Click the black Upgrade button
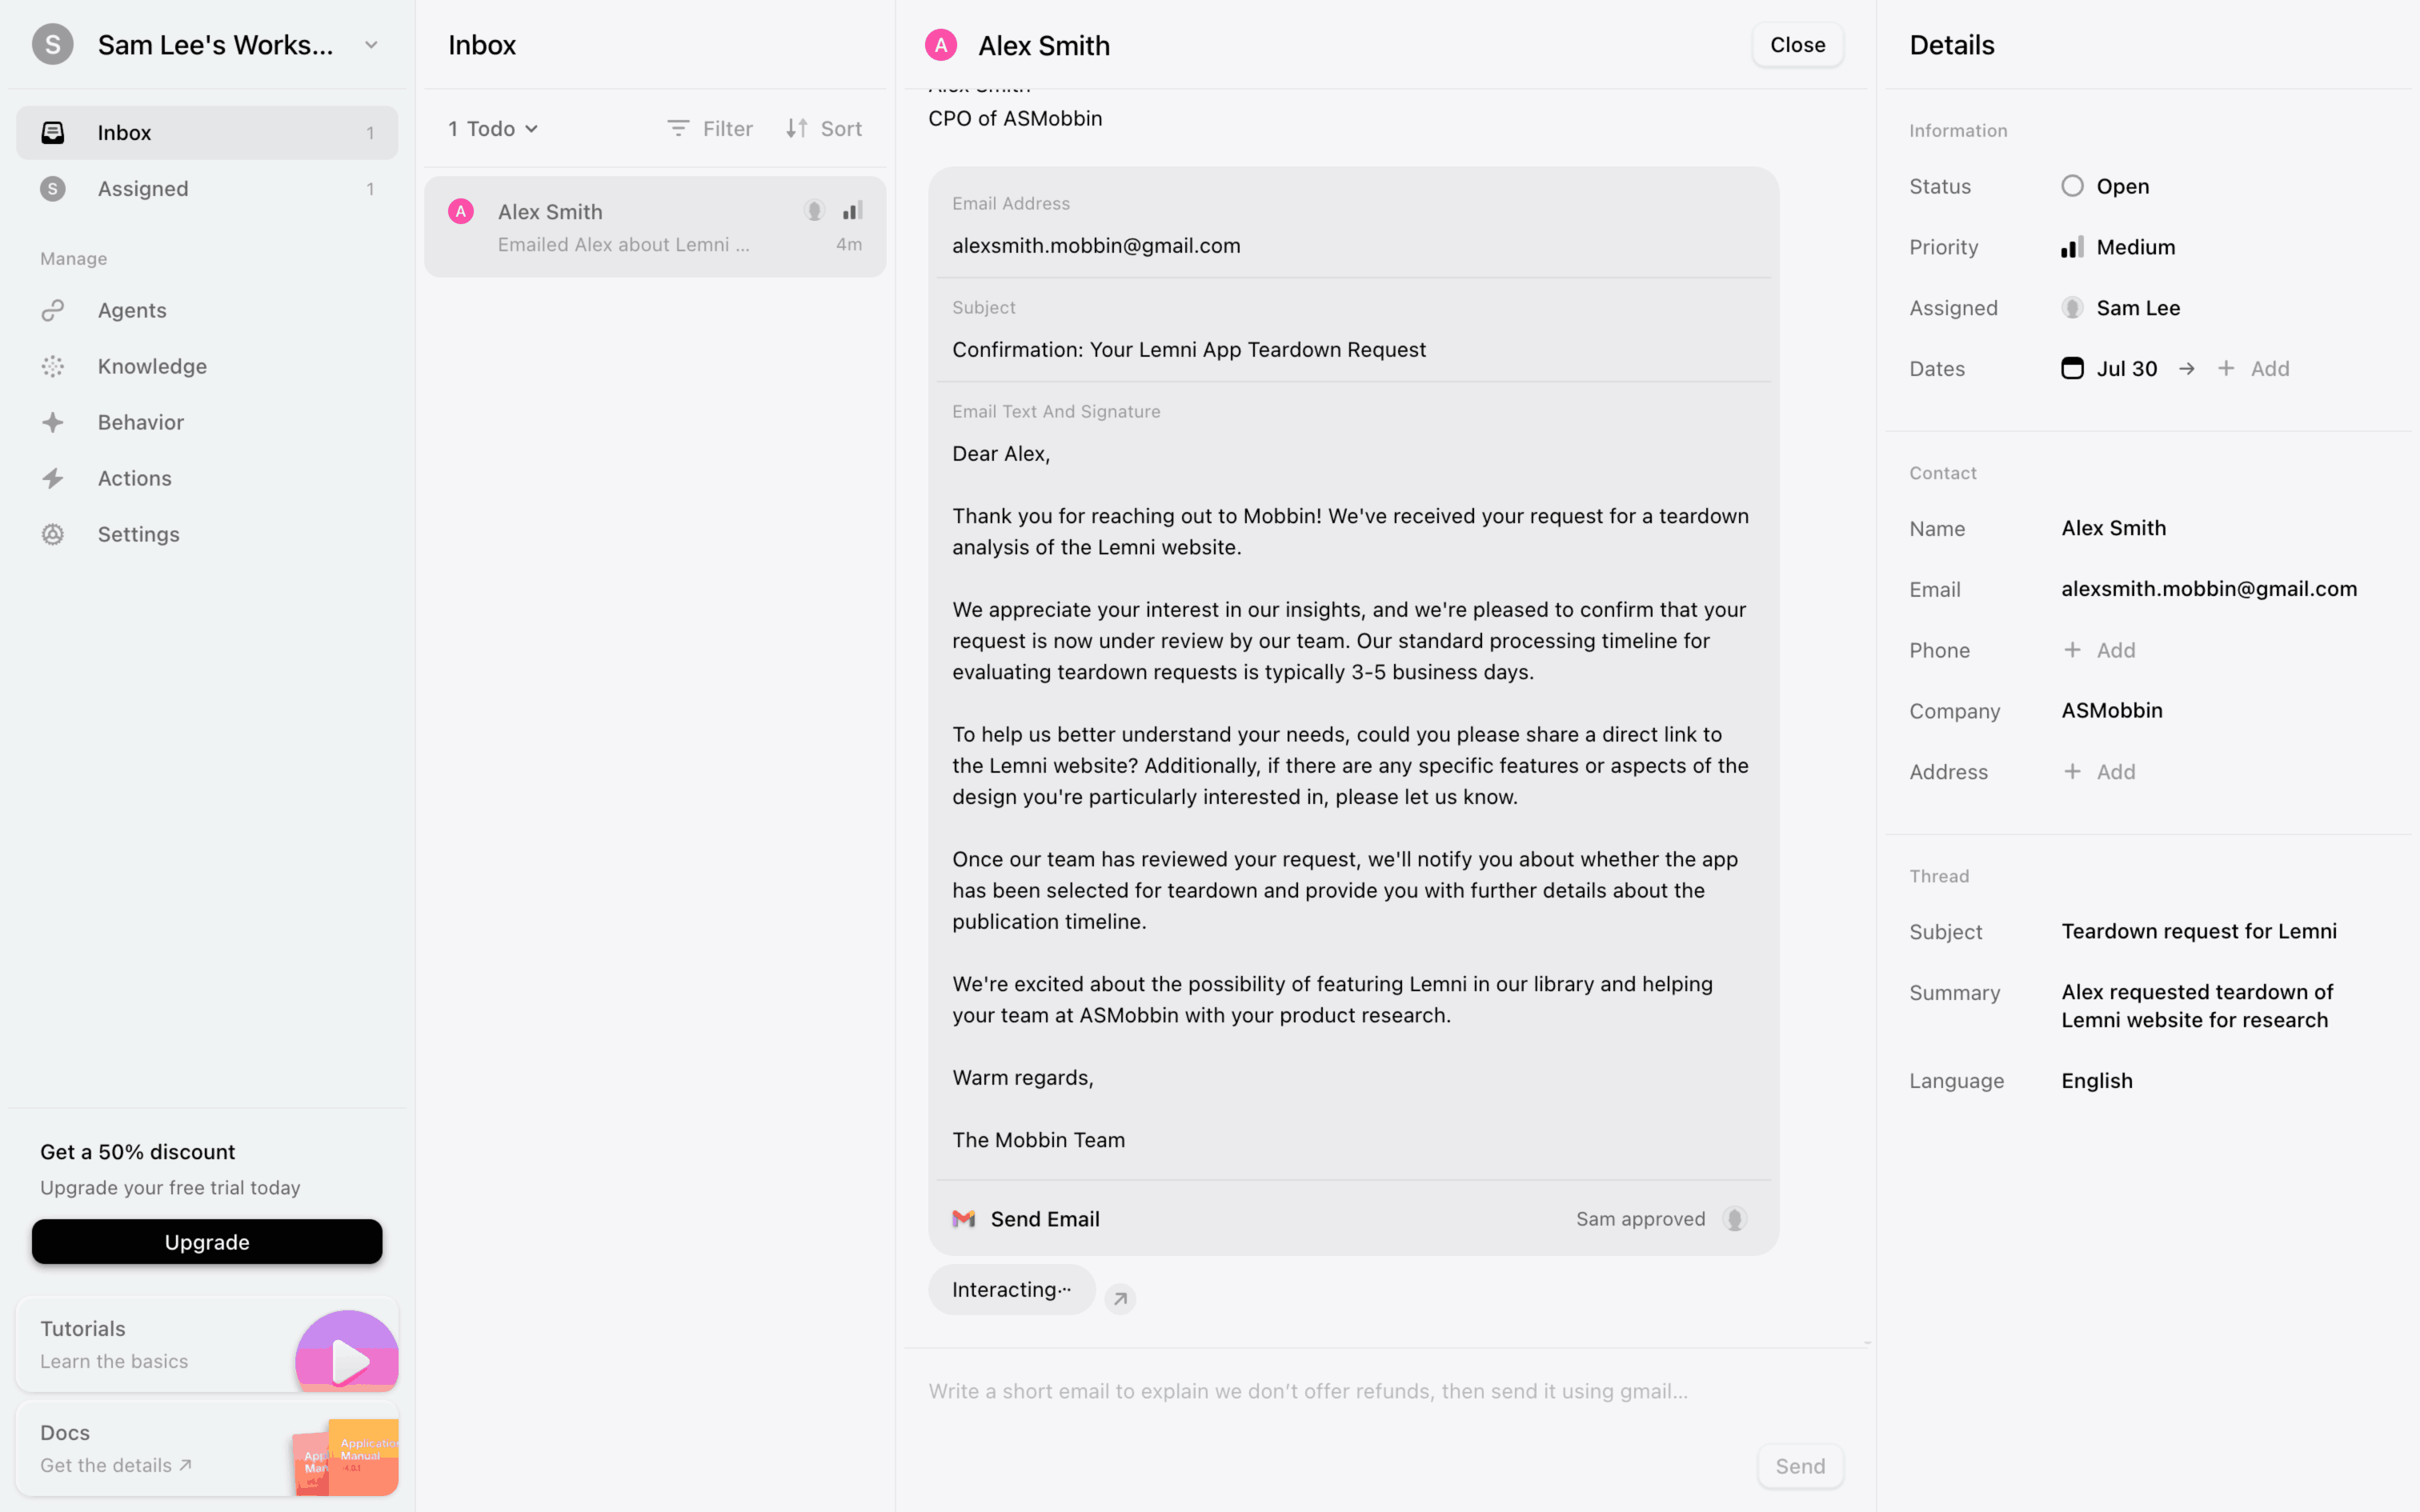 pos(207,1241)
